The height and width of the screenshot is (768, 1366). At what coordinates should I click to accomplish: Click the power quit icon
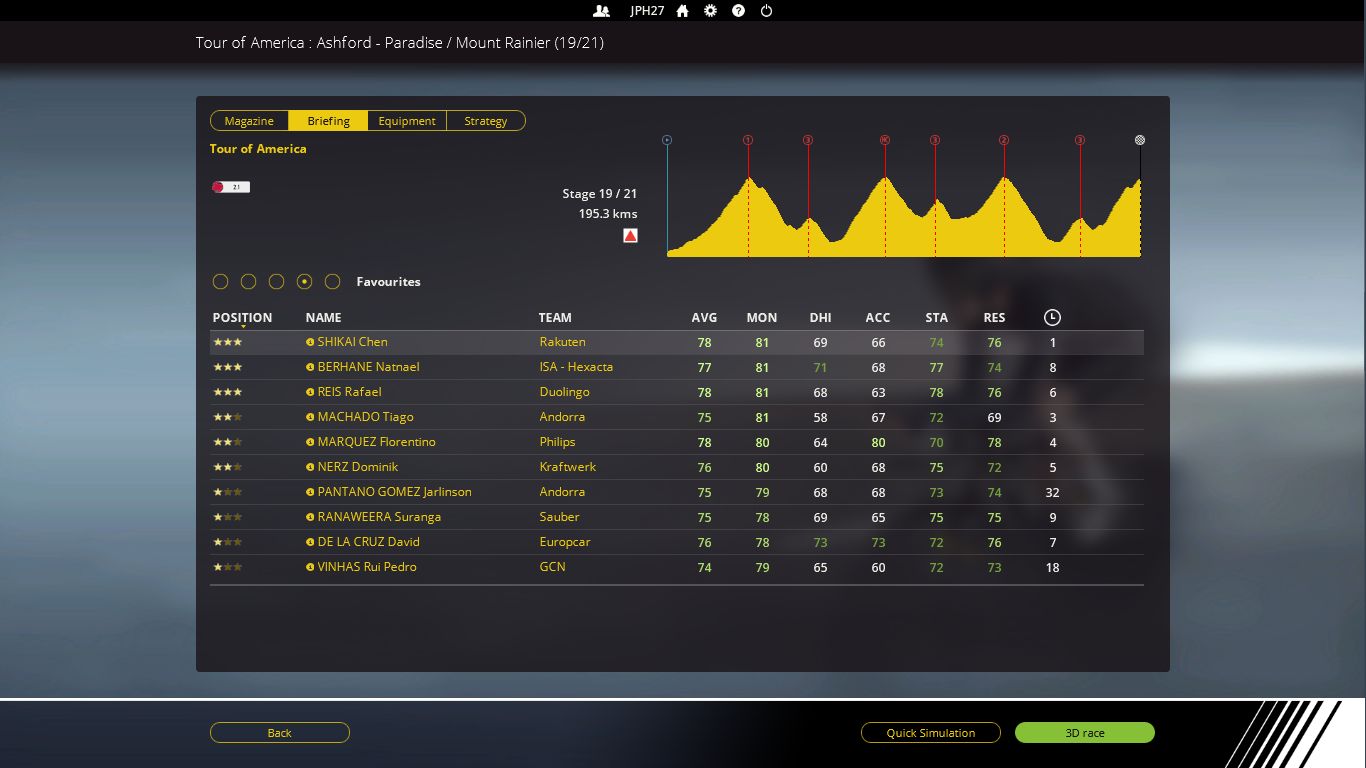[766, 11]
